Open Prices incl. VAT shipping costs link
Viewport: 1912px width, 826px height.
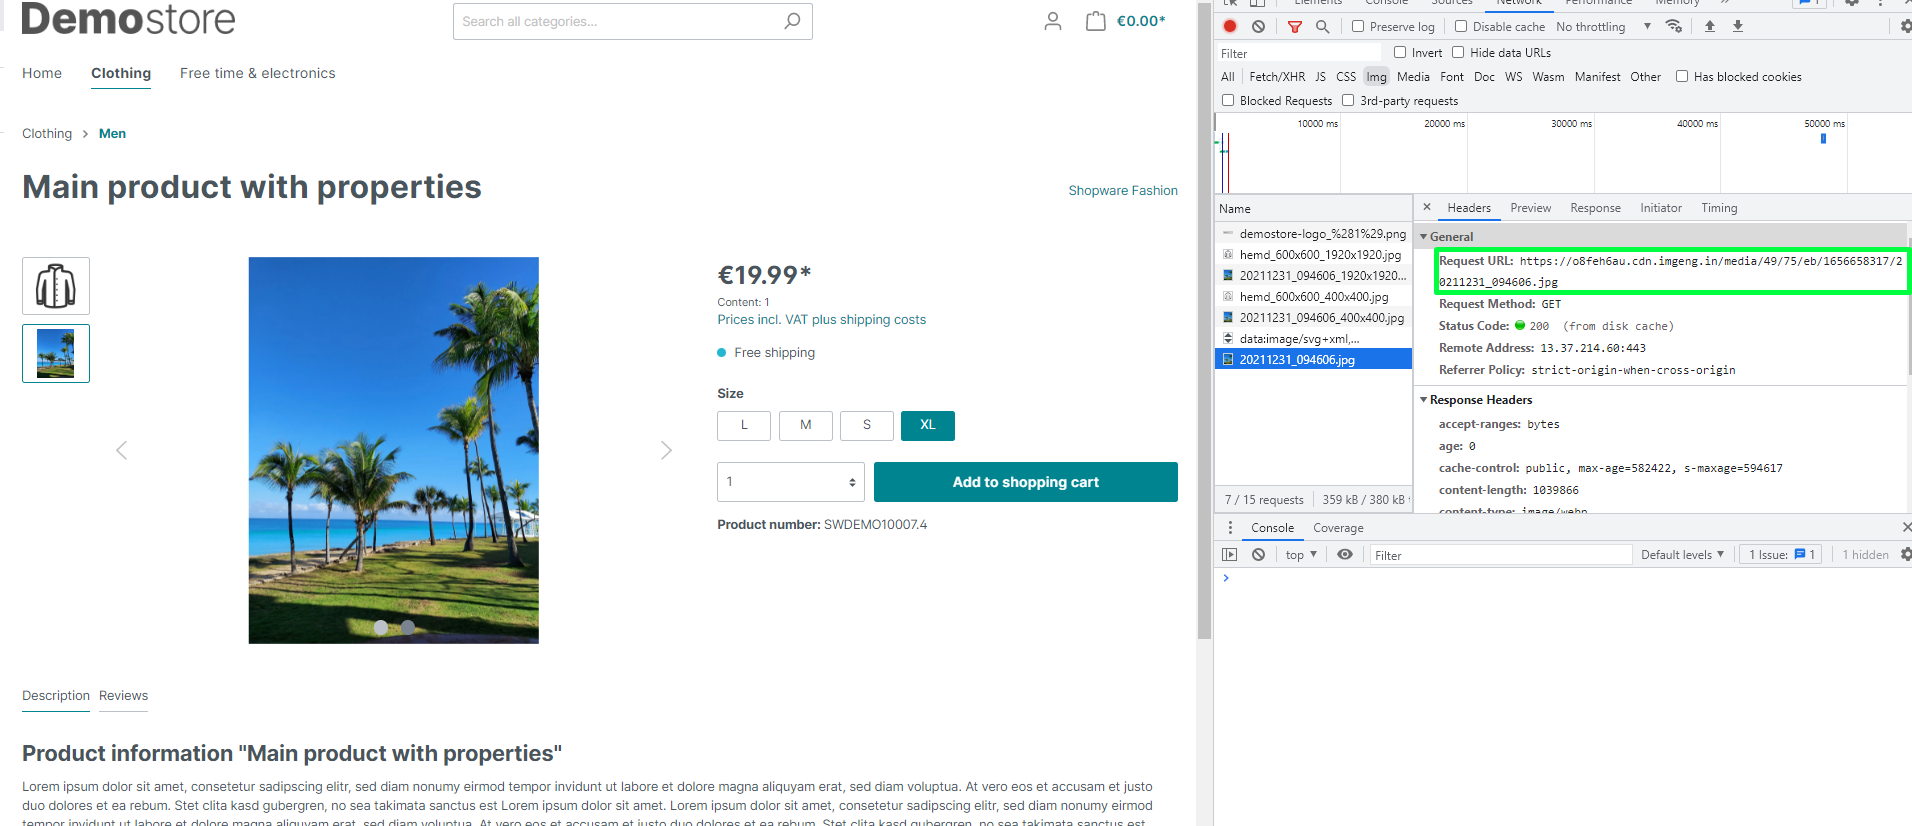click(821, 320)
